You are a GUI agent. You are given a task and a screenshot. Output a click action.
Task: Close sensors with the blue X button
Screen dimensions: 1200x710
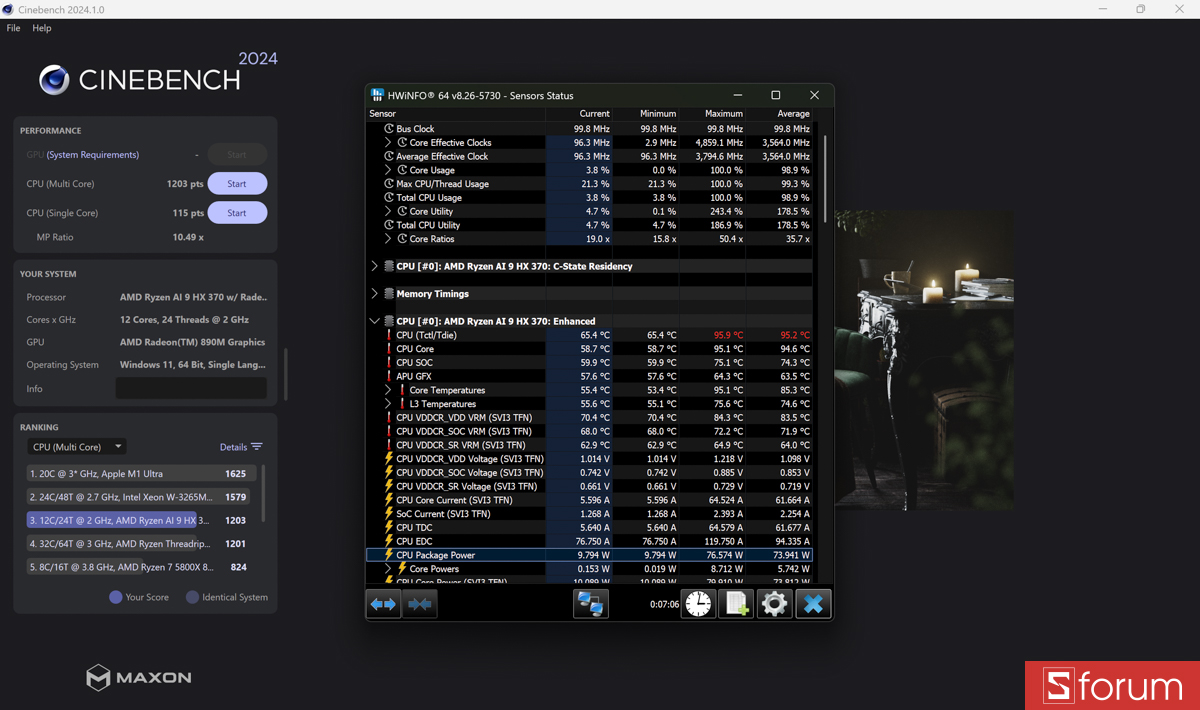point(813,604)
